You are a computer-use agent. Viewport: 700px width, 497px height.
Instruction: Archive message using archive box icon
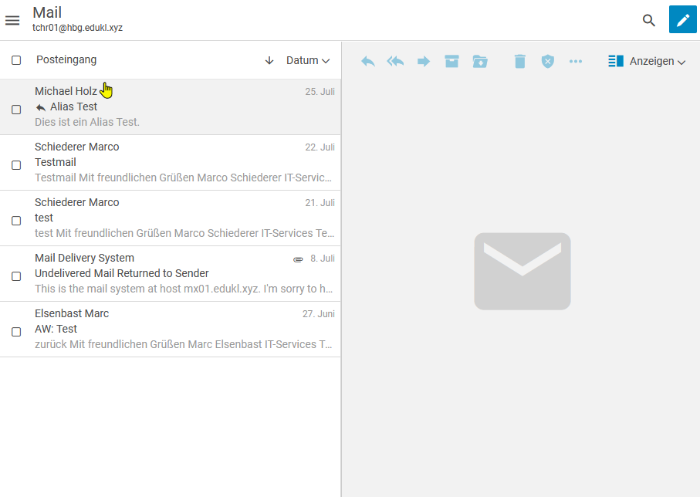[451, 62]
